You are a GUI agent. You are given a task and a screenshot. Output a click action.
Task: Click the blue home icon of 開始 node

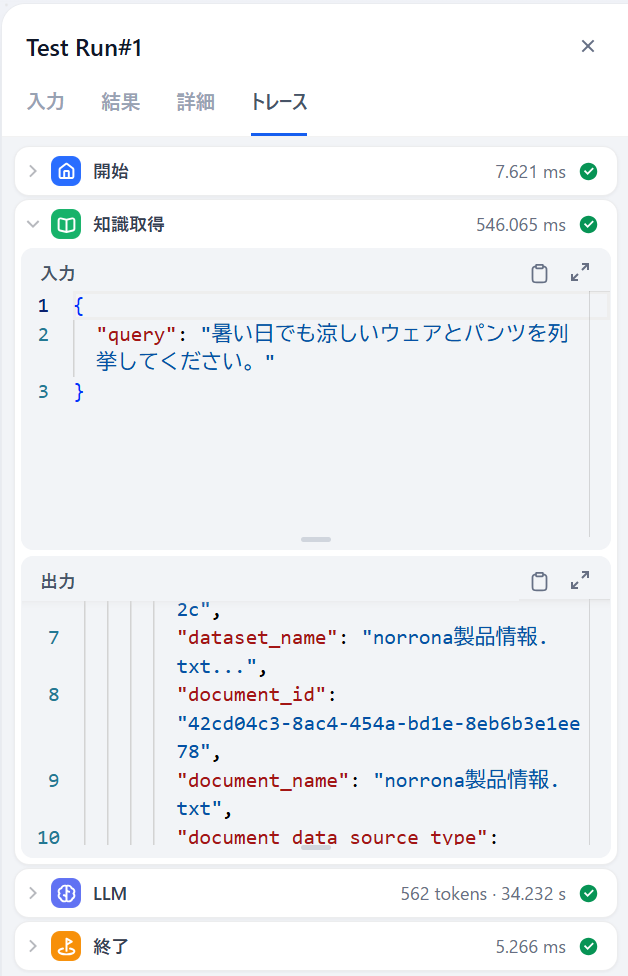click(x=66, y=171)
